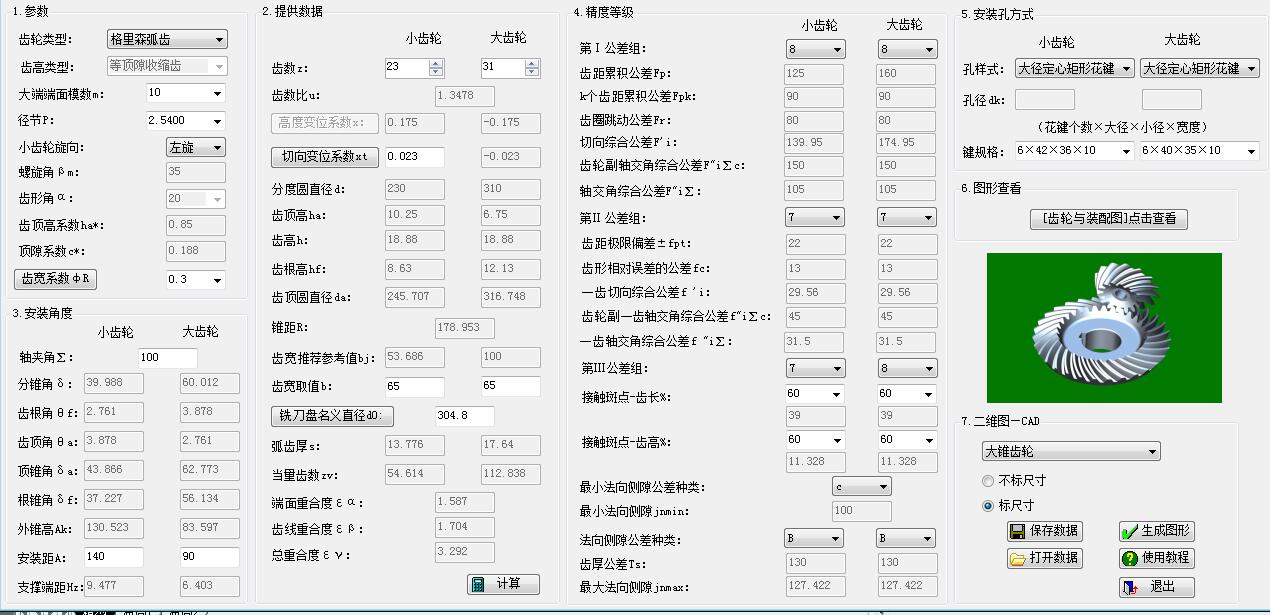
Task: Open the small gear 接触斑点-齿高% dropdown
Action: 815,440
